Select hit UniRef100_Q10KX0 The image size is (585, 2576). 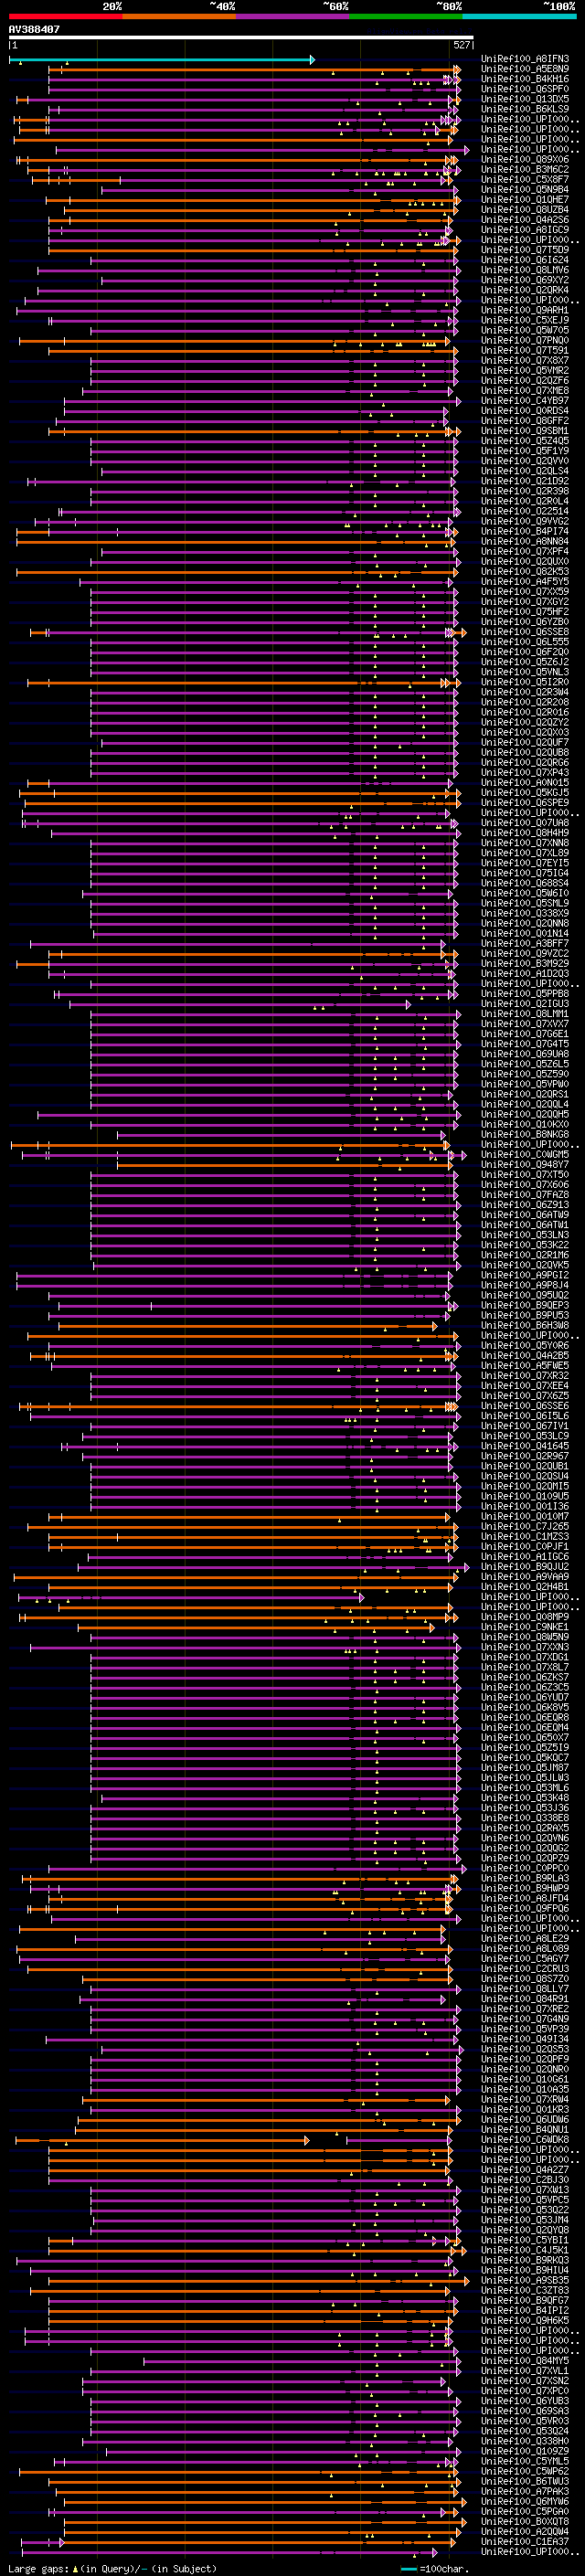(x=525, y=1124)
